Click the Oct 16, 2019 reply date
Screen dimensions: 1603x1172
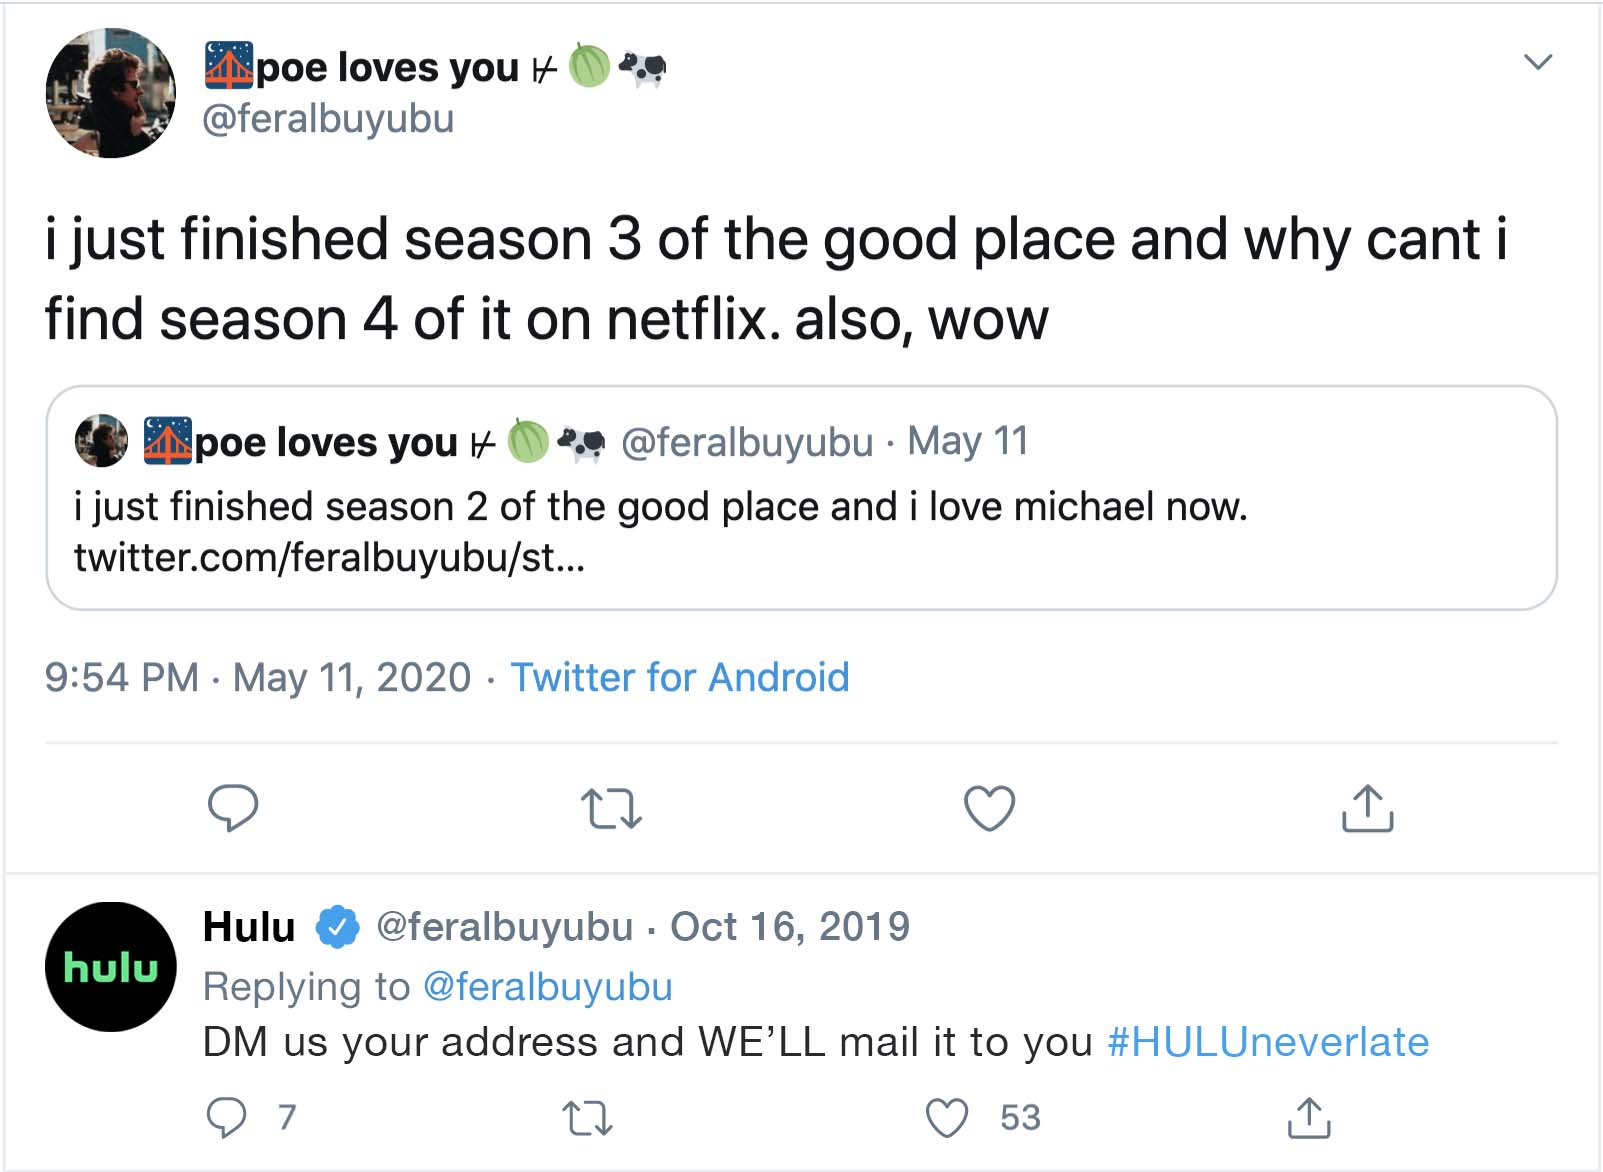[790, 927]
